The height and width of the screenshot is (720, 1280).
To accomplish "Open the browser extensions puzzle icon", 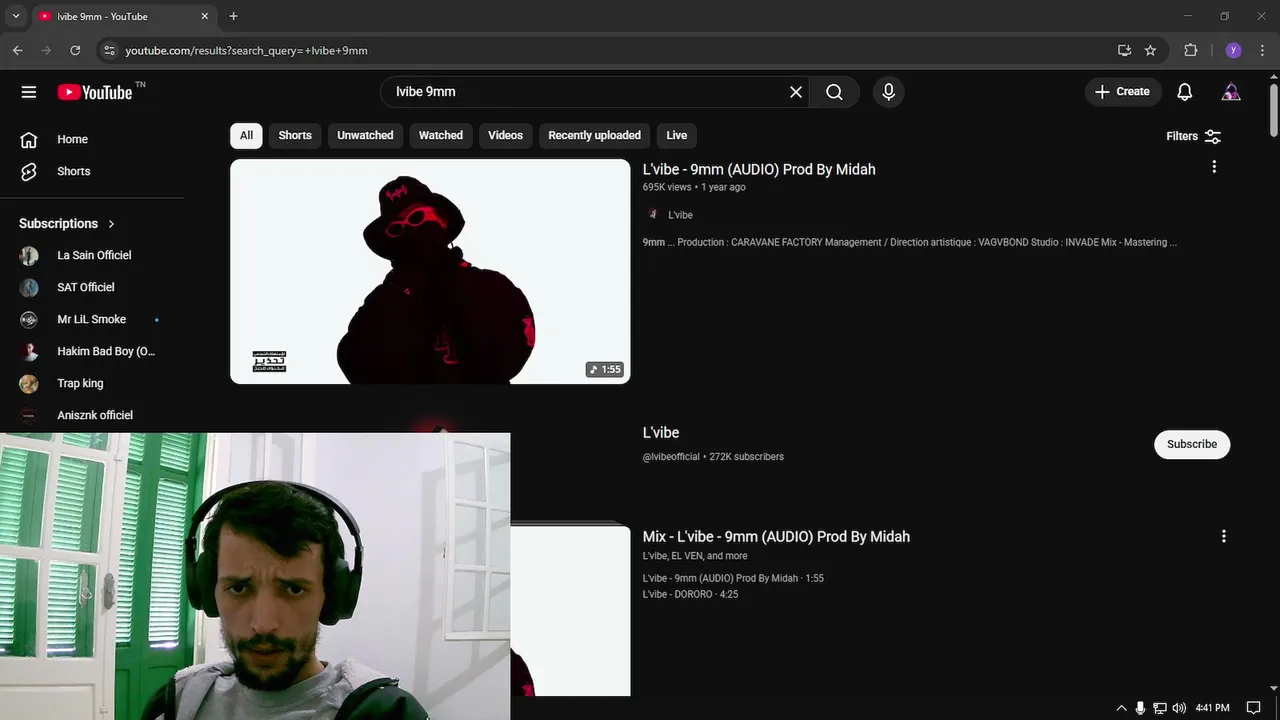I will tap(1190, 50).
